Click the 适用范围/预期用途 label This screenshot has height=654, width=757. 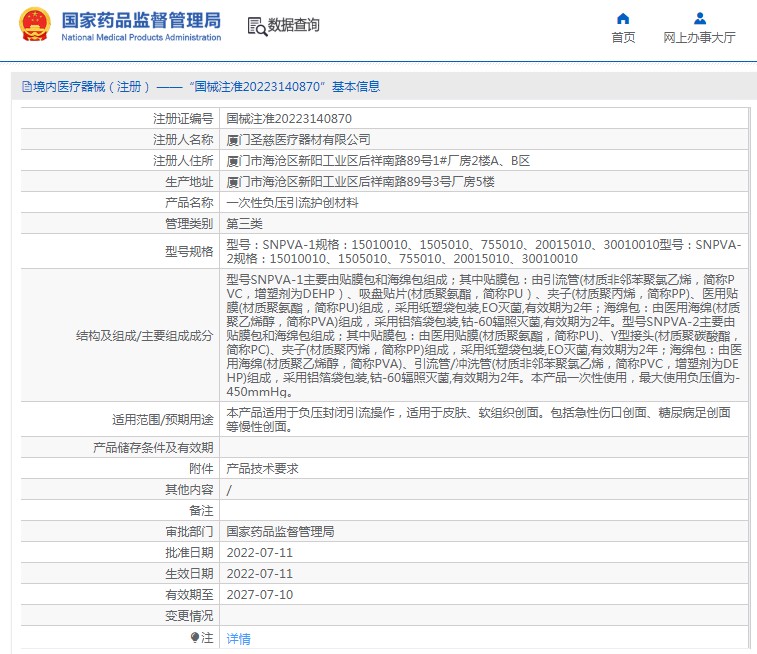coord(163,420)
